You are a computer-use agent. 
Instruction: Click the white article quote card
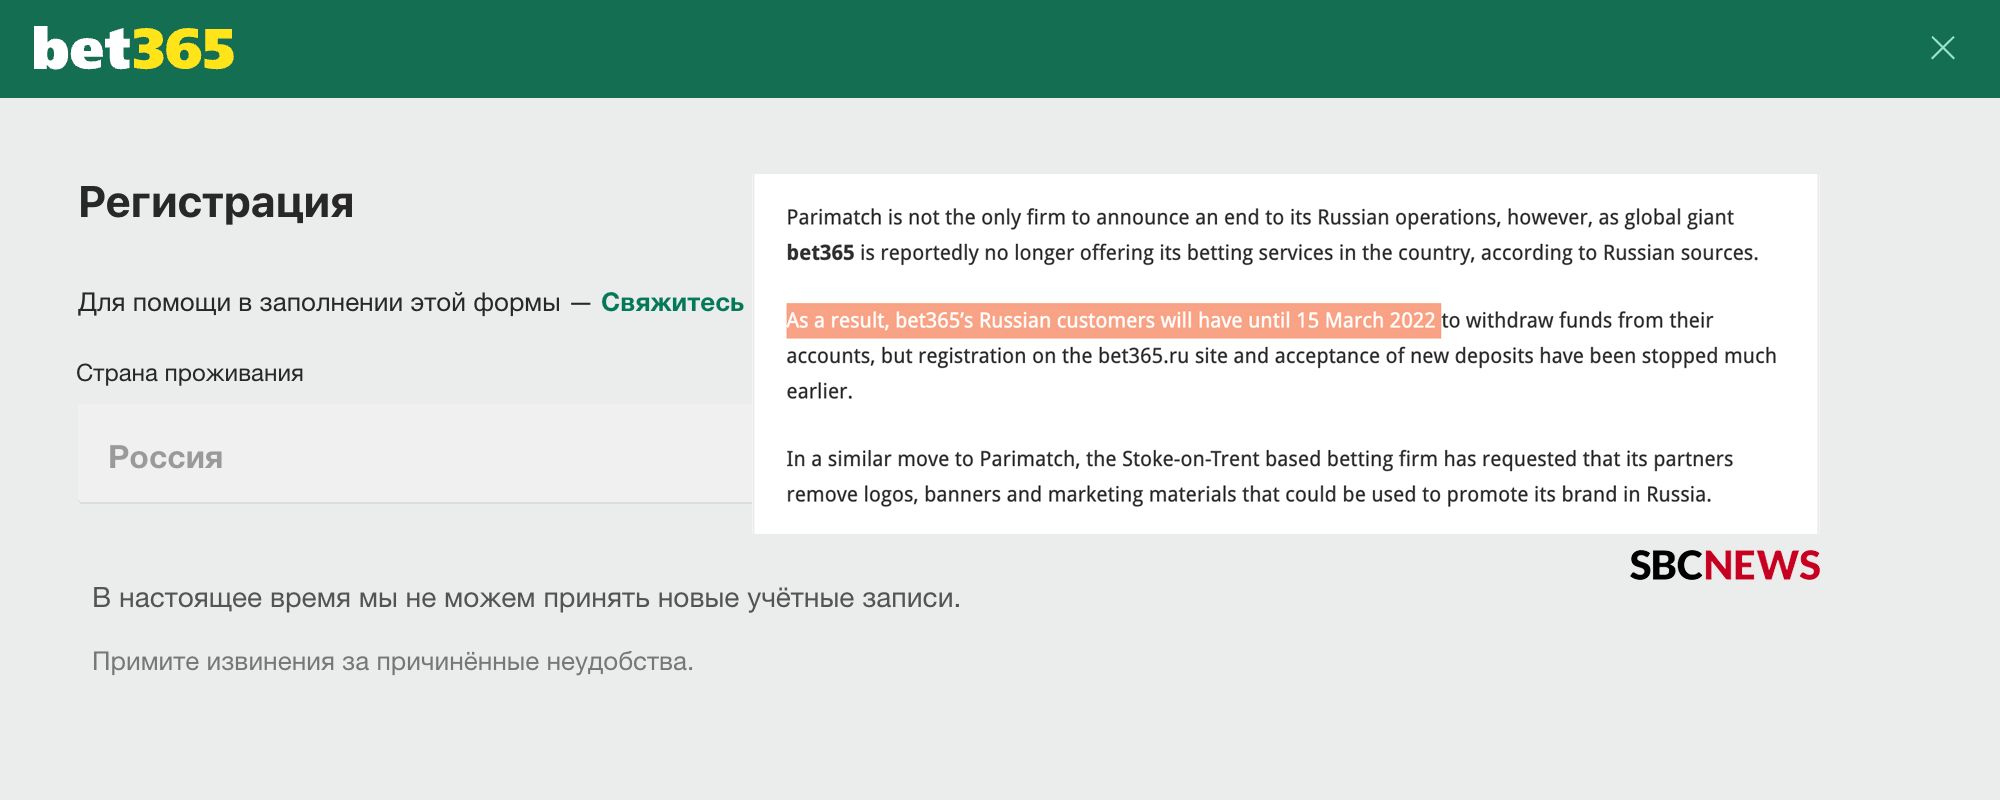tap(1285, 354)
